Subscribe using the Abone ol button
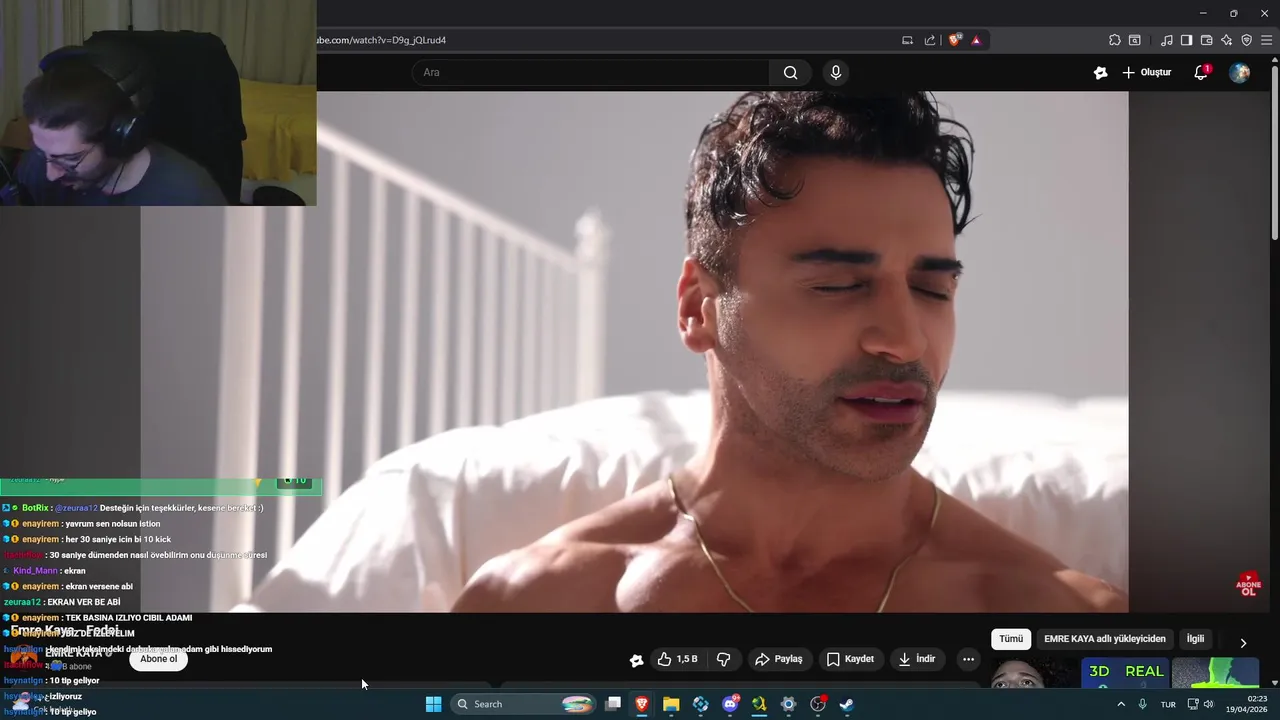Viewport: 1280px width, 720px height. [158, 659]
